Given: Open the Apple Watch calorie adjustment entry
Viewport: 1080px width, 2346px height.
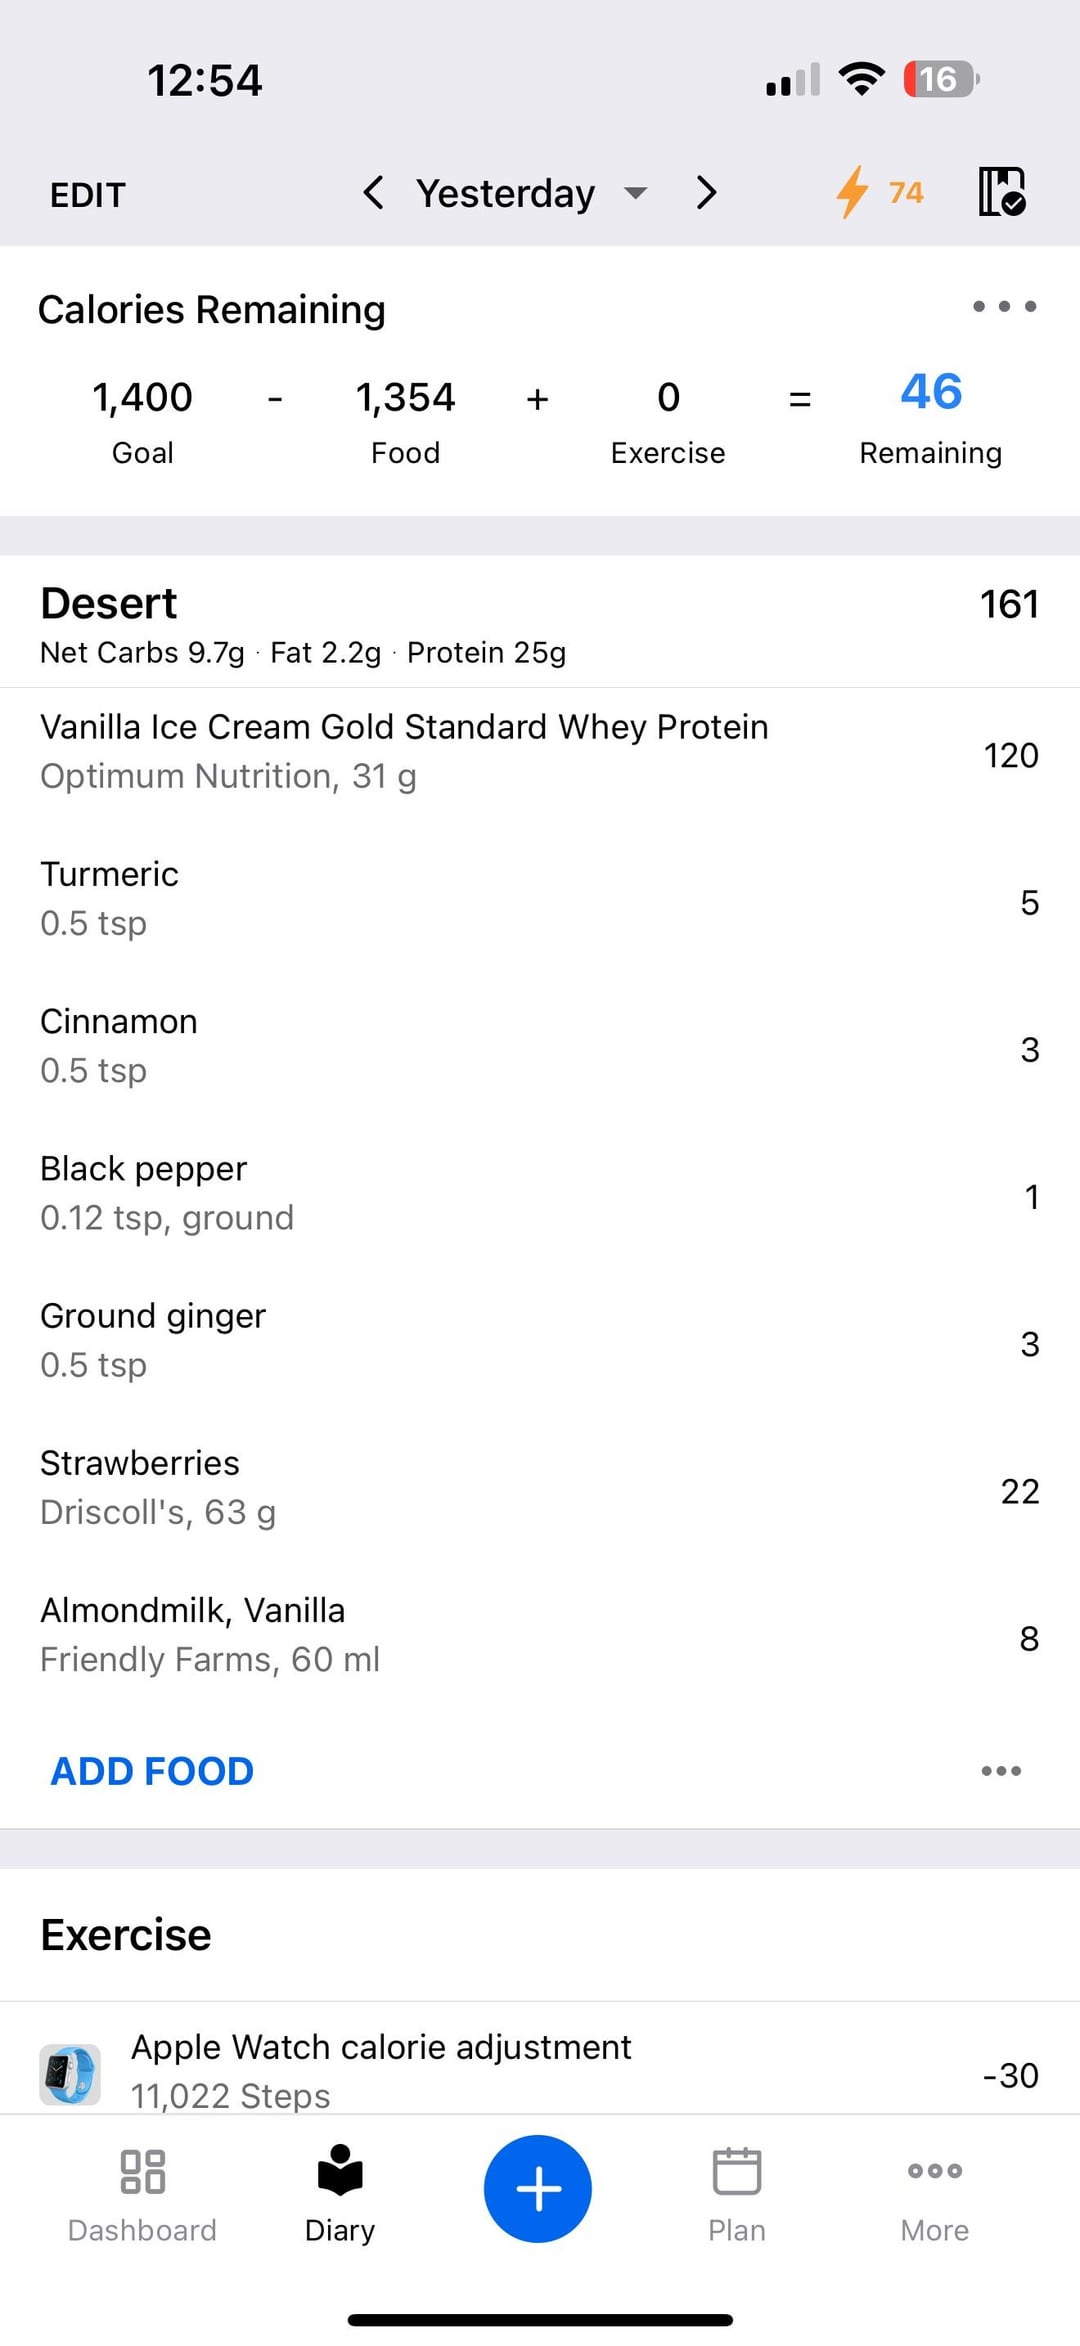Looking at the screenshot, I should [538, 2071].
